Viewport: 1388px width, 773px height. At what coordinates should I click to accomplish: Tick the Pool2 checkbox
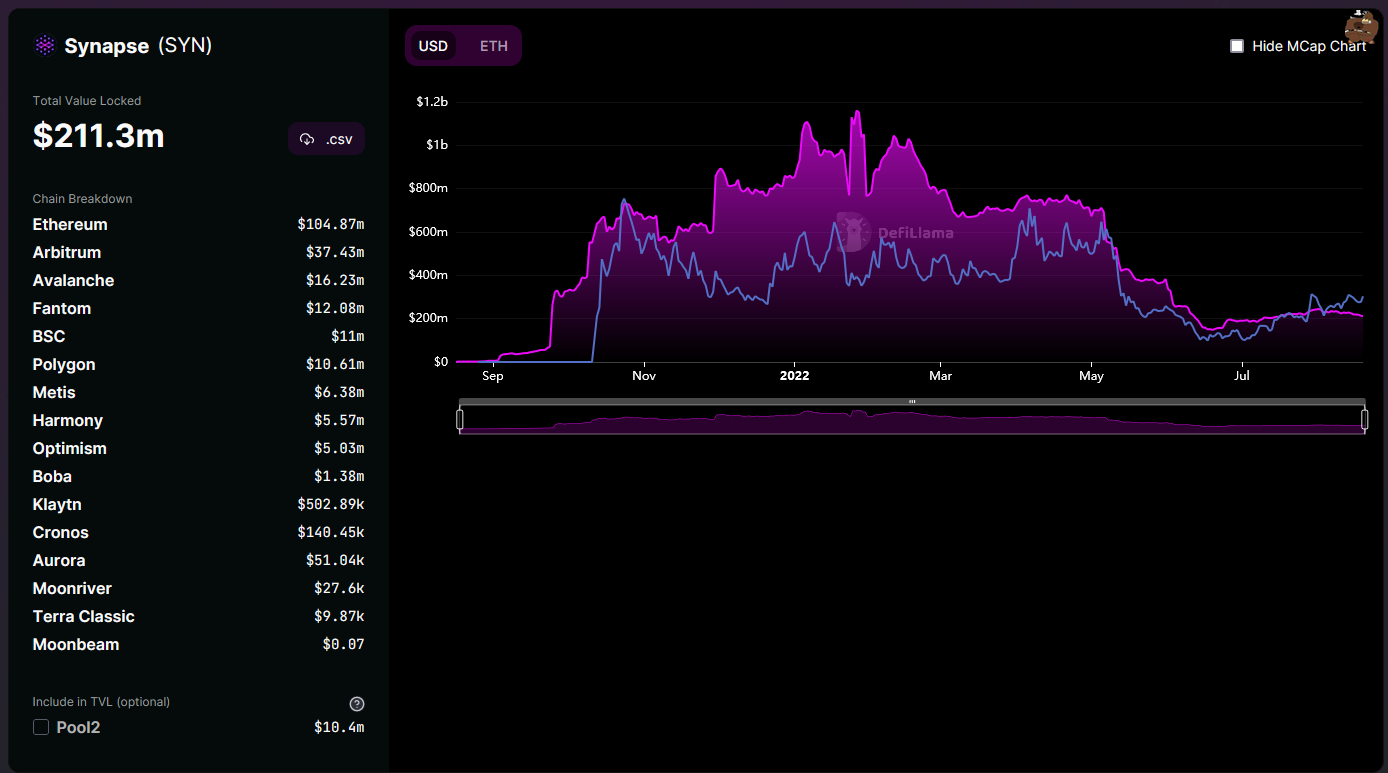pos(41,728)
